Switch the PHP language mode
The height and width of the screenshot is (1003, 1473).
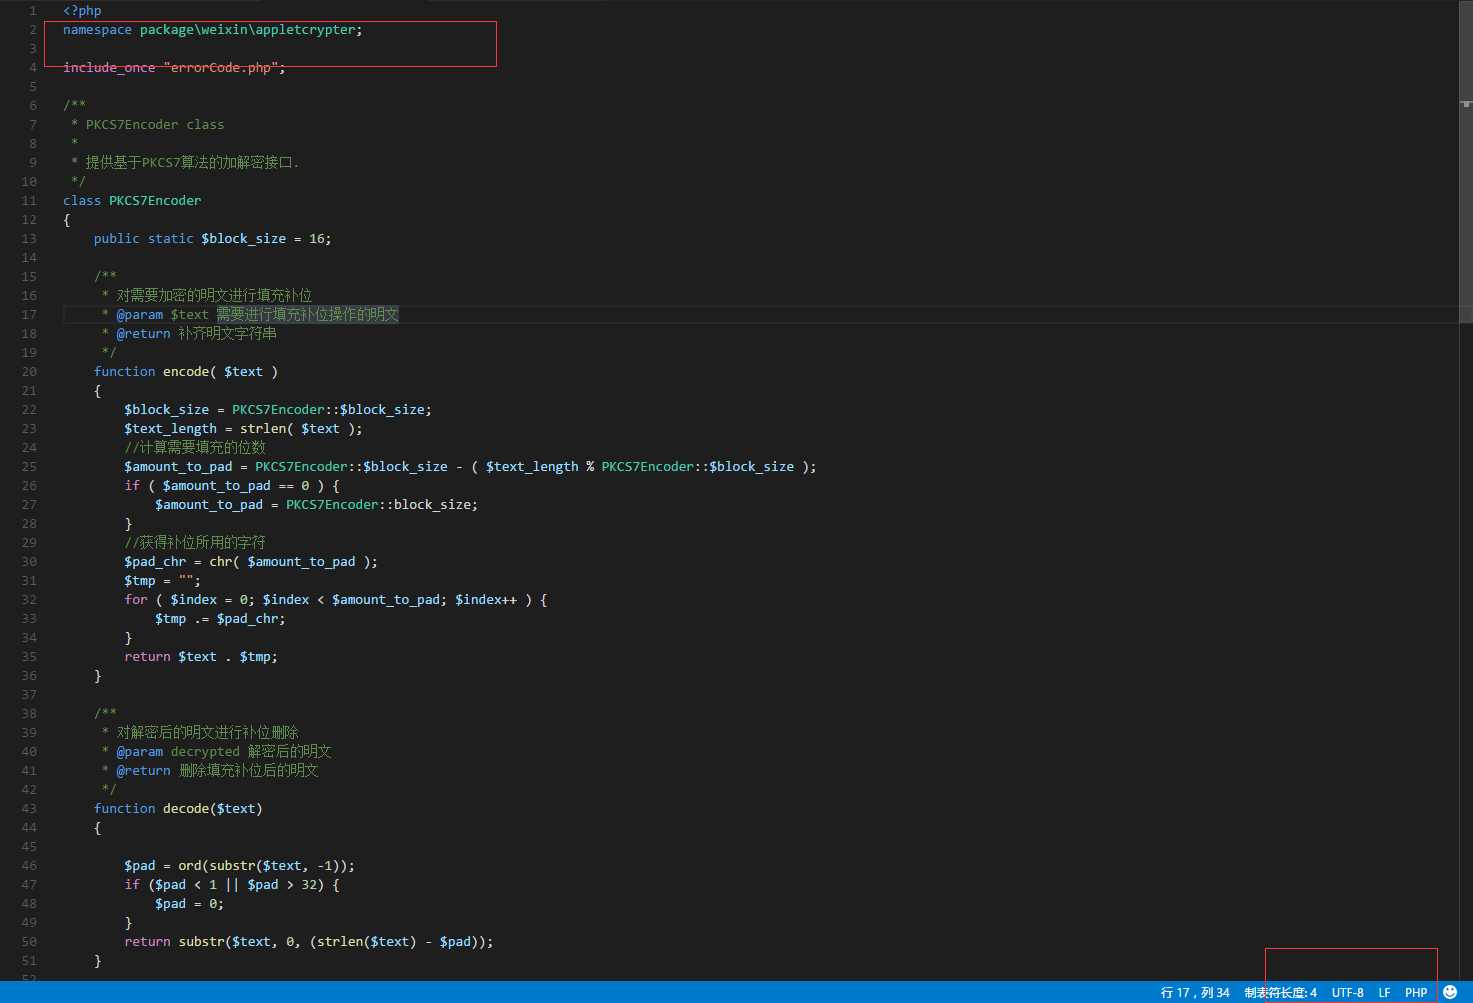click(1416, 993)
